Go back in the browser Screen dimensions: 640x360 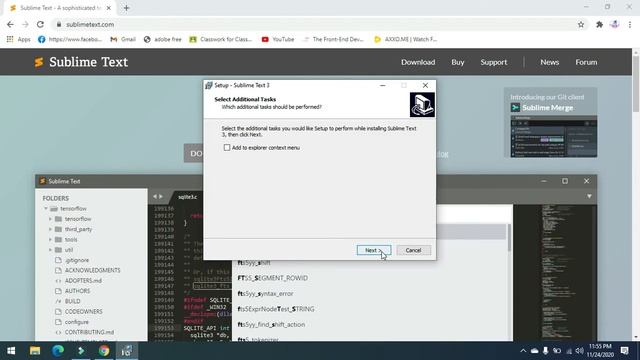coord(10,24)
